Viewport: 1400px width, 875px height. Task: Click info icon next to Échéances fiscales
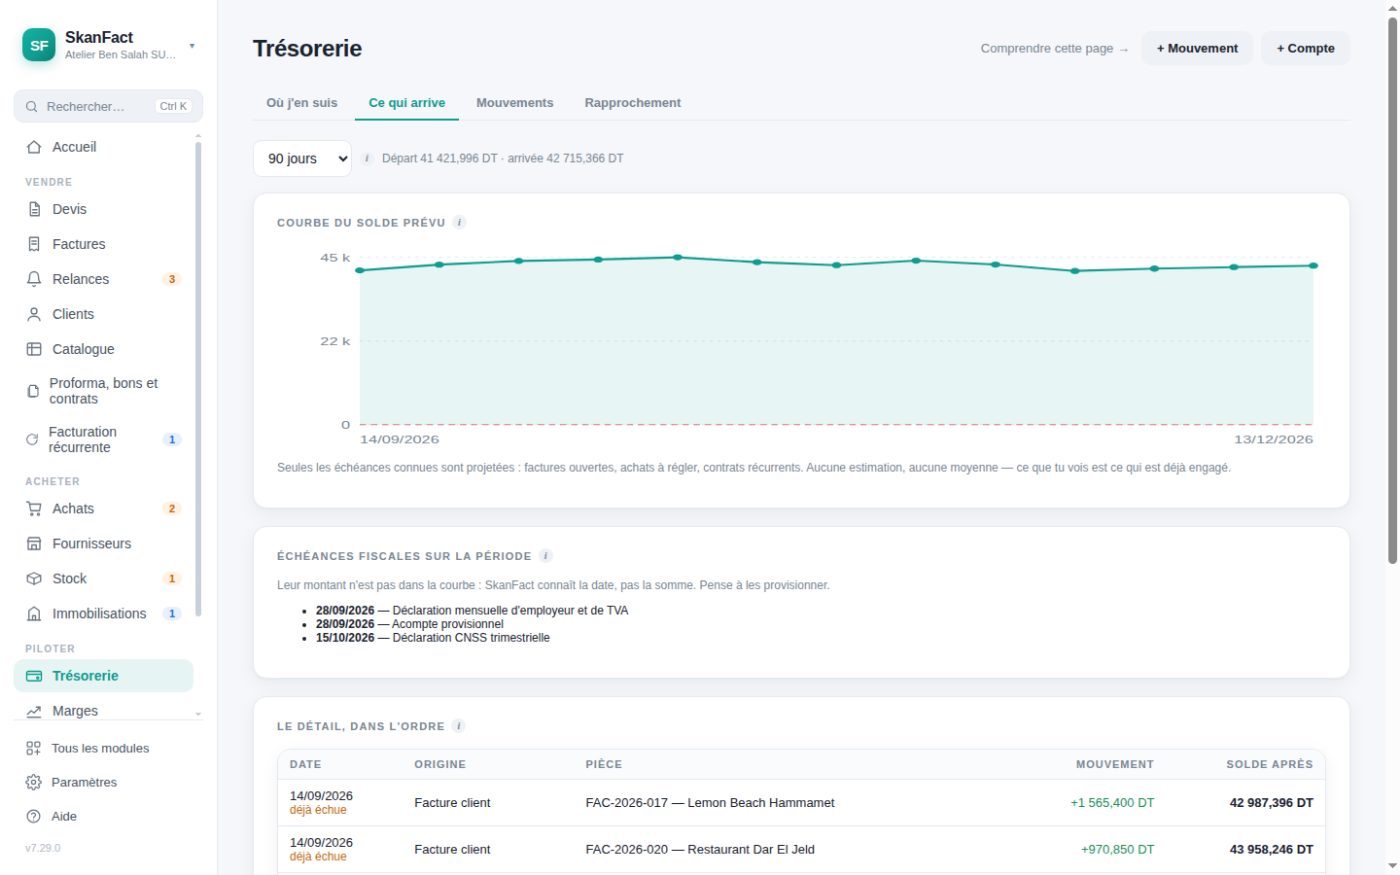point(545,556)
